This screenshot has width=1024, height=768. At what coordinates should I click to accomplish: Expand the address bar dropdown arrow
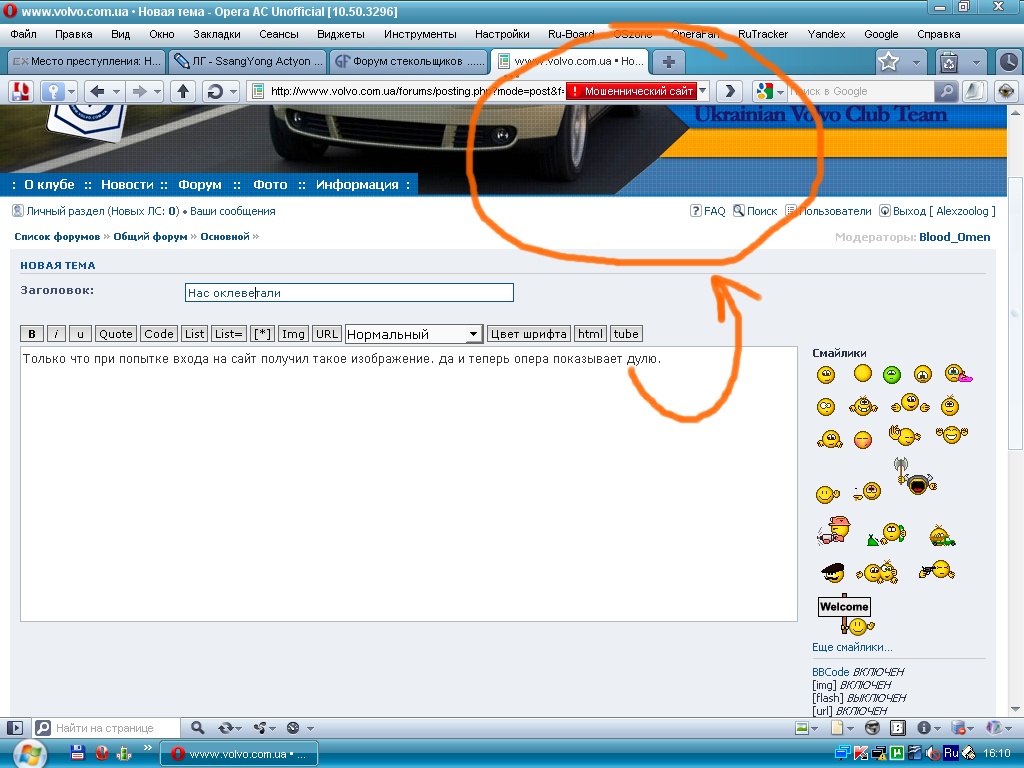pos(703,91)
